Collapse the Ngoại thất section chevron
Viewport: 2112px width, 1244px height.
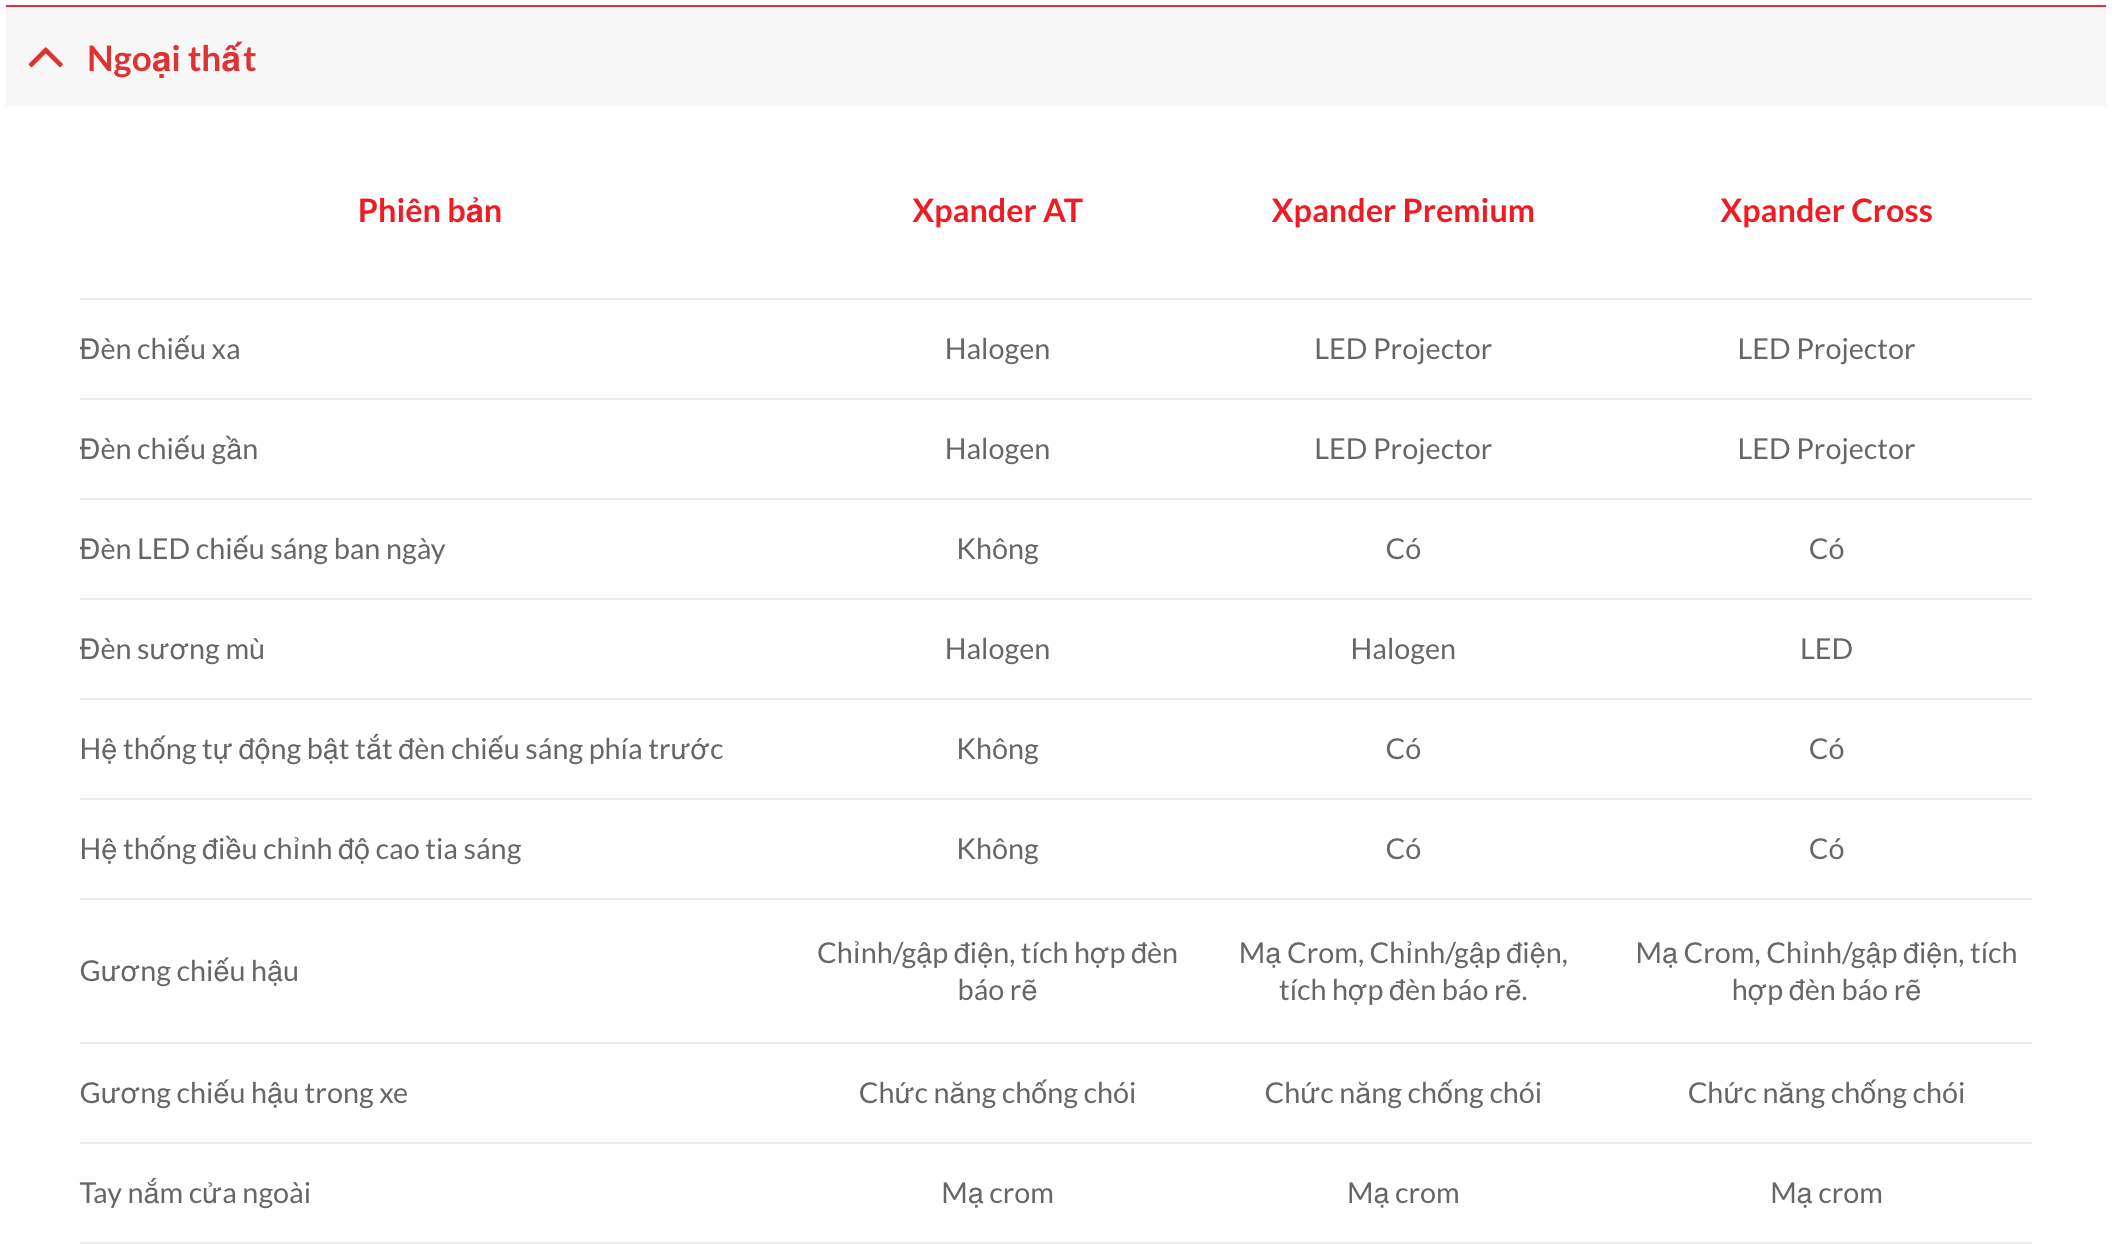point(46,58)
